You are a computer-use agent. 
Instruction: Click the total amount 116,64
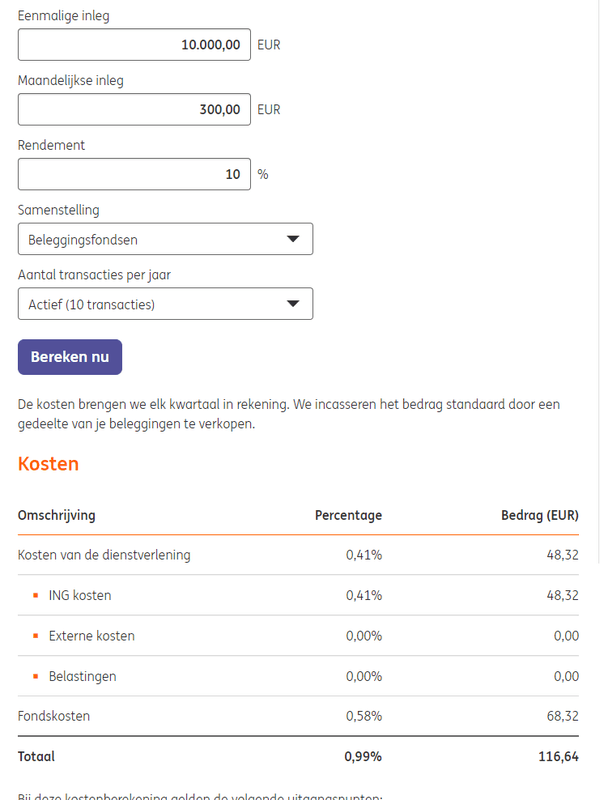pos(558,756)
